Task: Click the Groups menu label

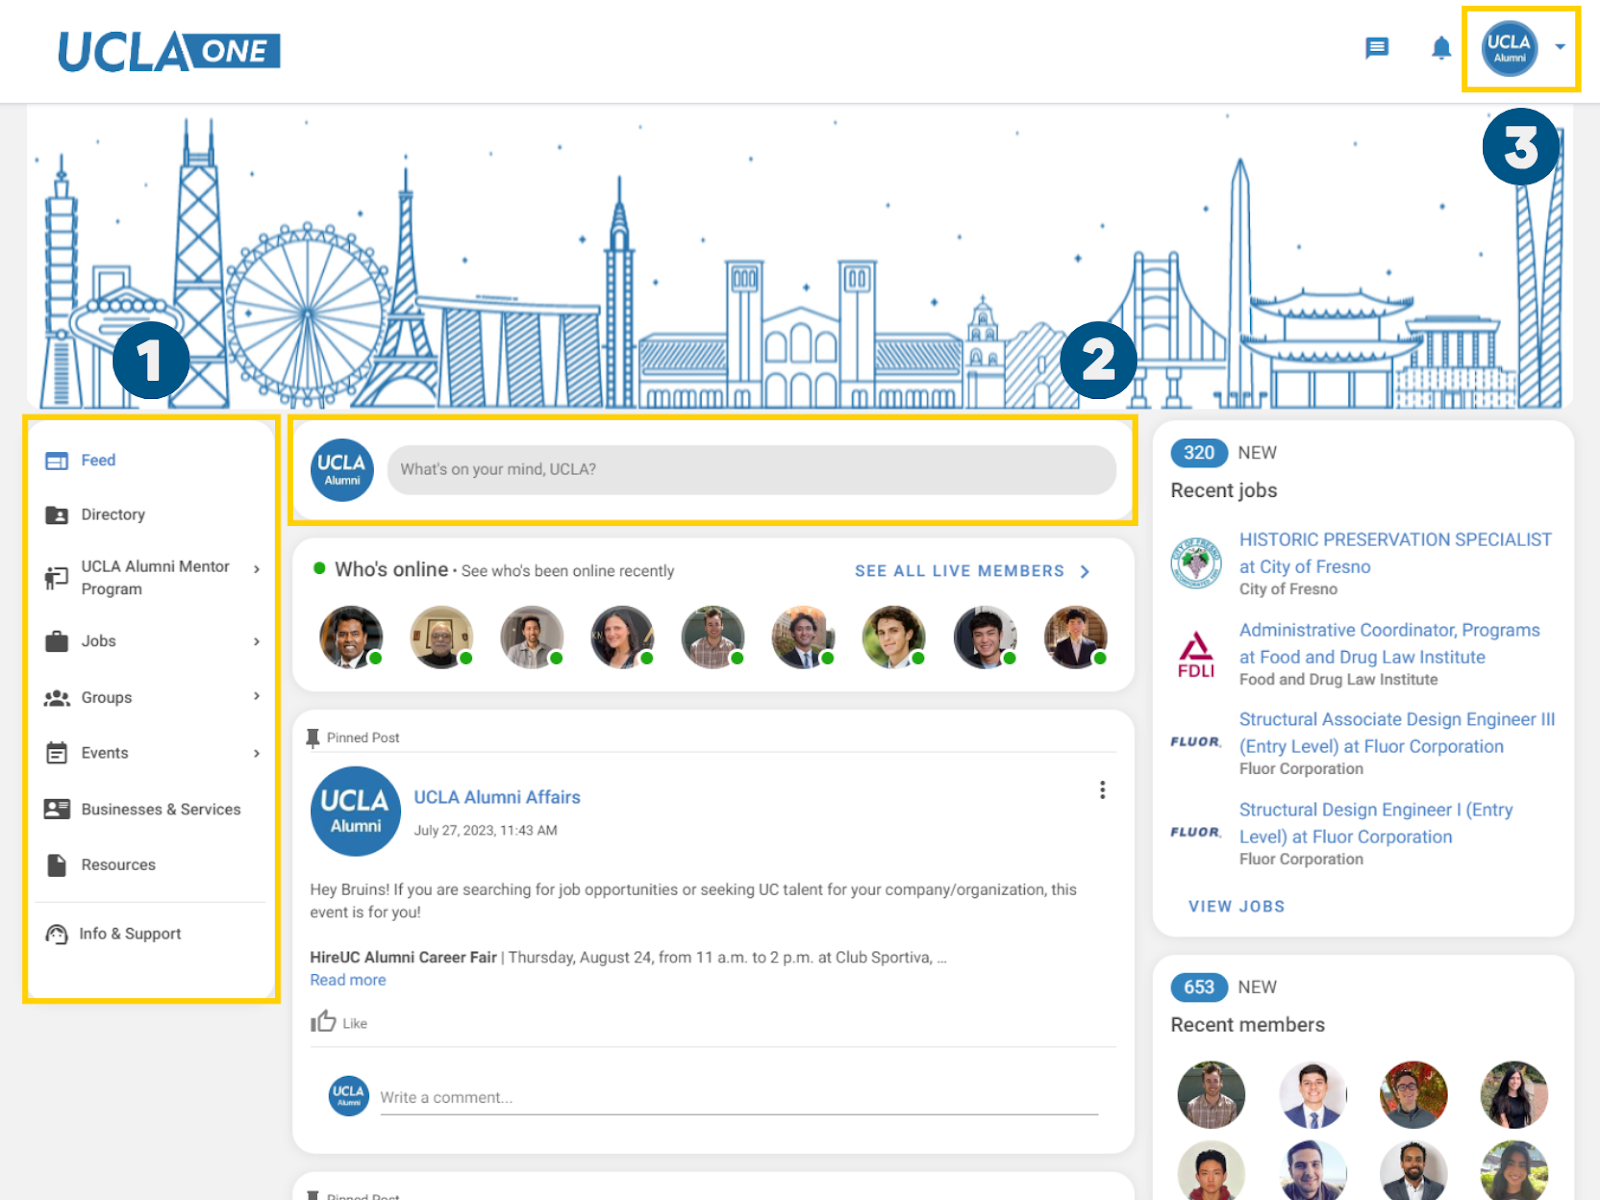Action: [106, 698]
